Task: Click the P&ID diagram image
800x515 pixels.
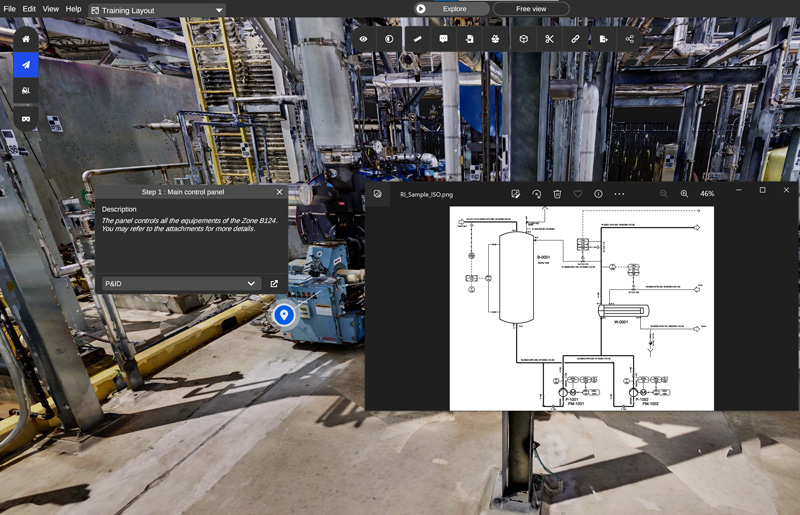Action: (x=582, y=308)
